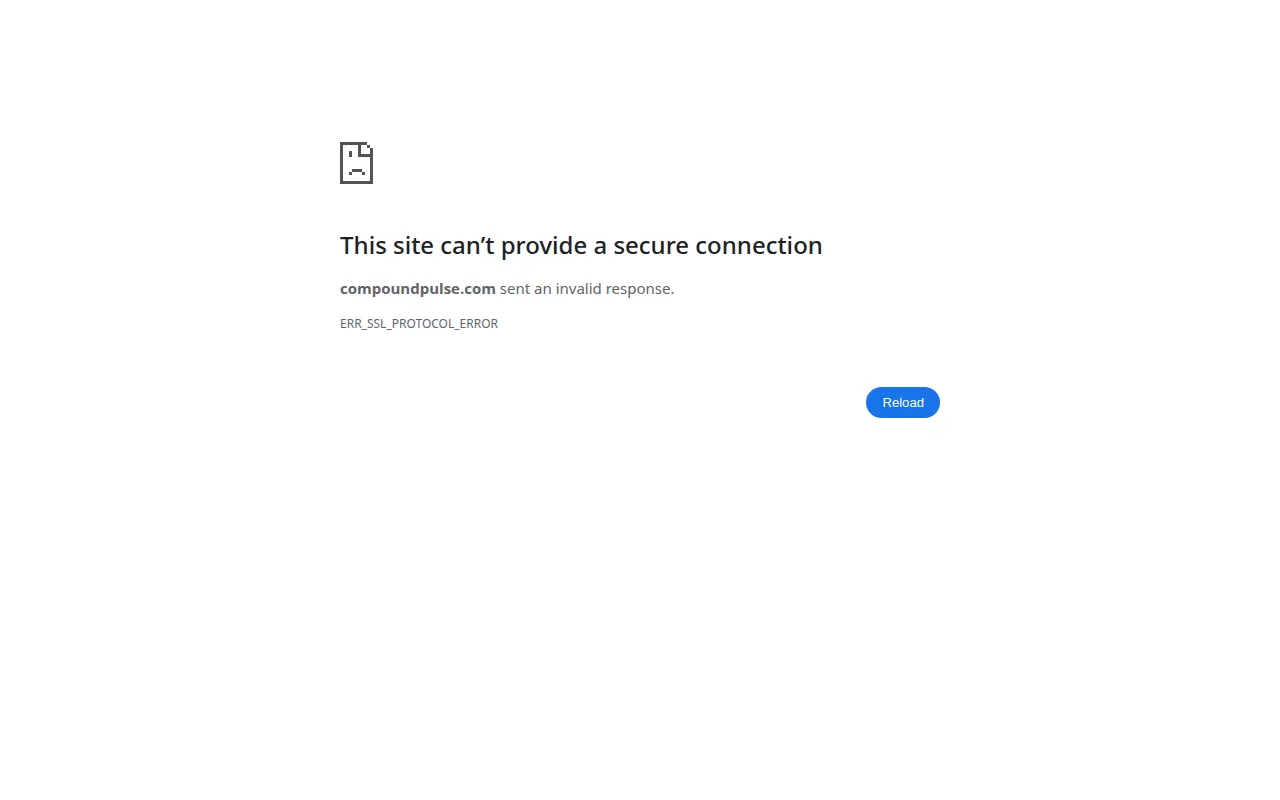Click the word "site" in the heading
The image size is (1280, 800).
[x=413, y=245]
